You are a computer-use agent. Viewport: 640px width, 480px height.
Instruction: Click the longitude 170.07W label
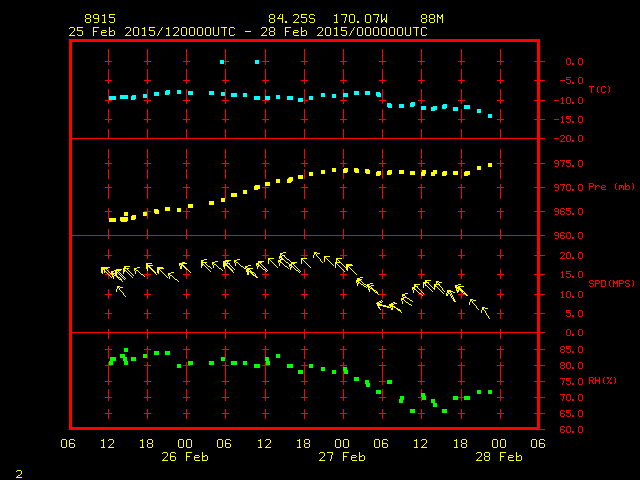pos(360,19)
